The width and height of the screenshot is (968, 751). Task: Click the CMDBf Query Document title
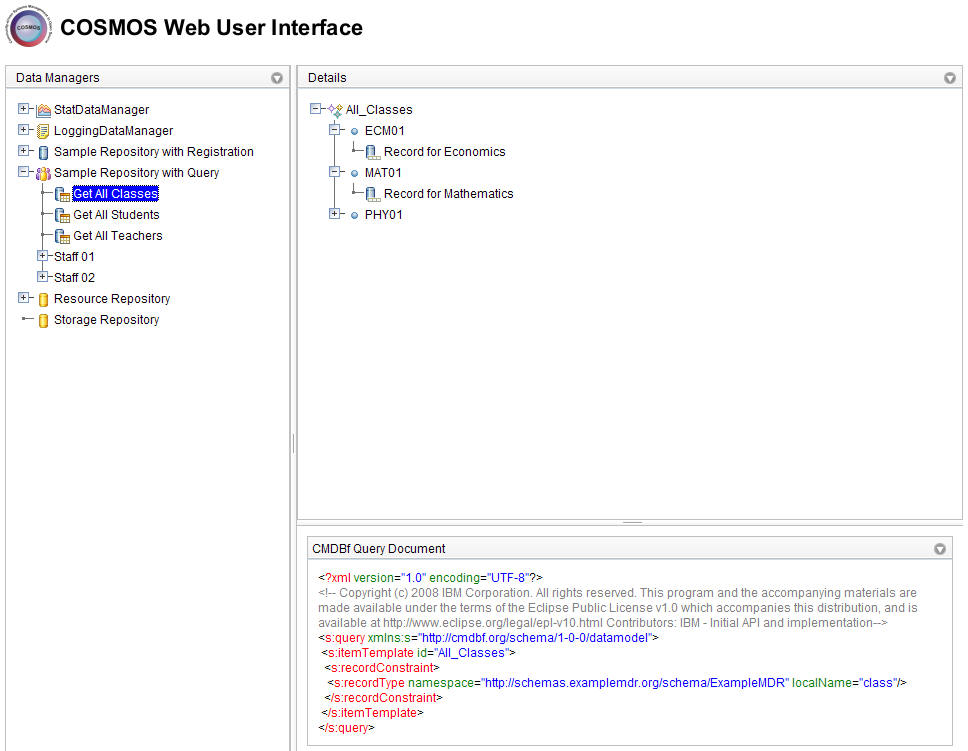click(x=378, y=549)
